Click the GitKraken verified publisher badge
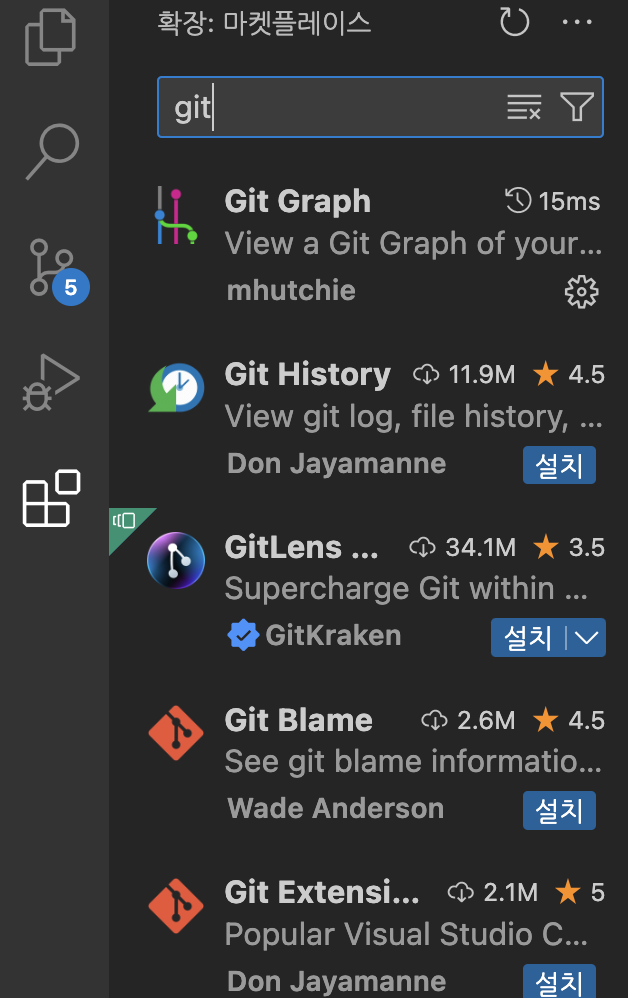The width and height of the screenshot is (628, 998). (x=243, y=635)
